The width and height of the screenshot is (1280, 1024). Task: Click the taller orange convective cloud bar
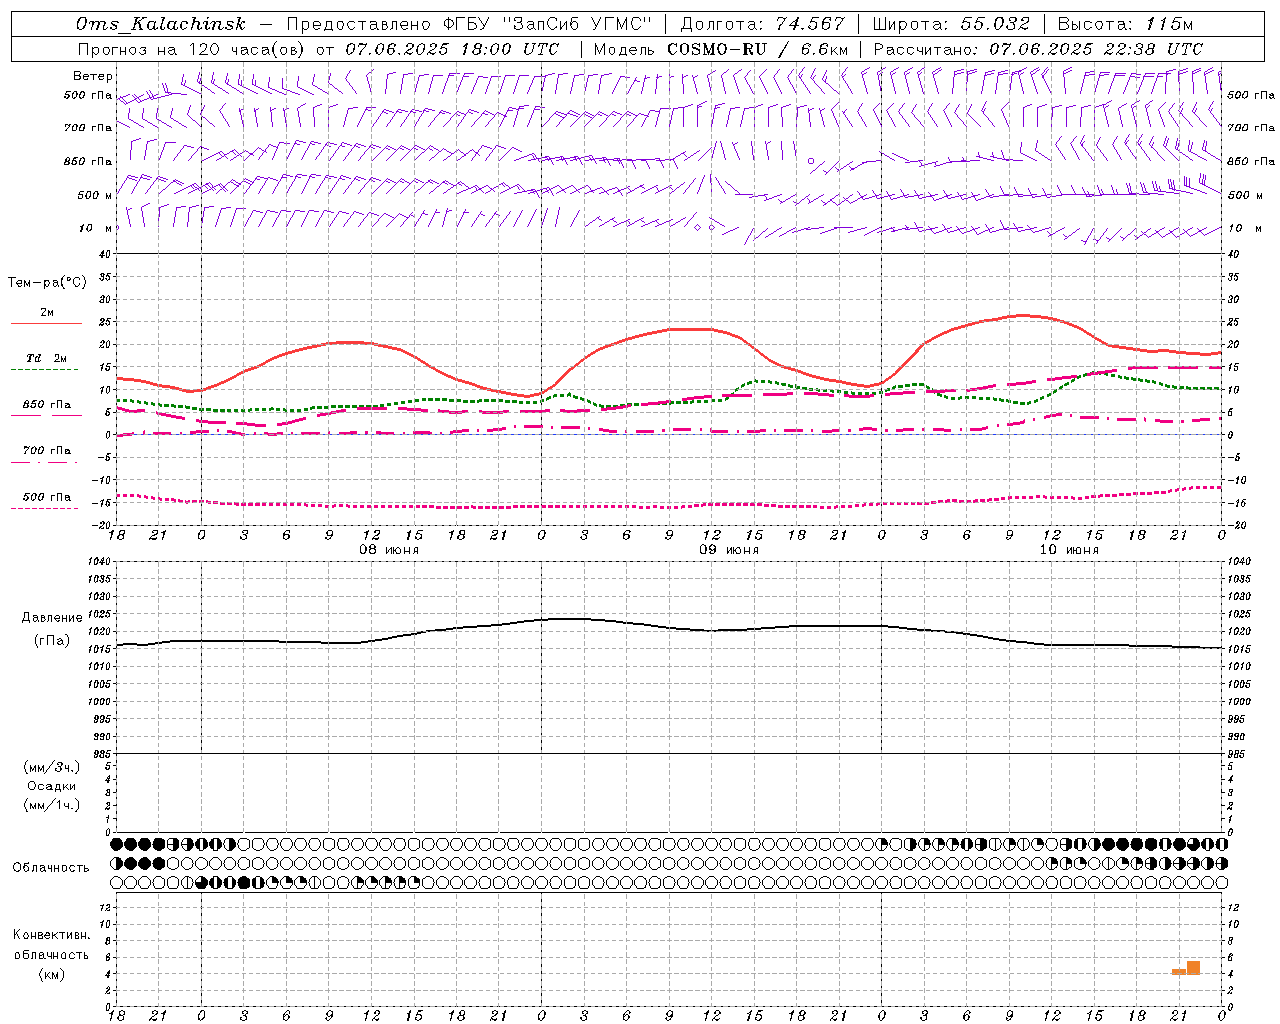[x=1193, y=968]
